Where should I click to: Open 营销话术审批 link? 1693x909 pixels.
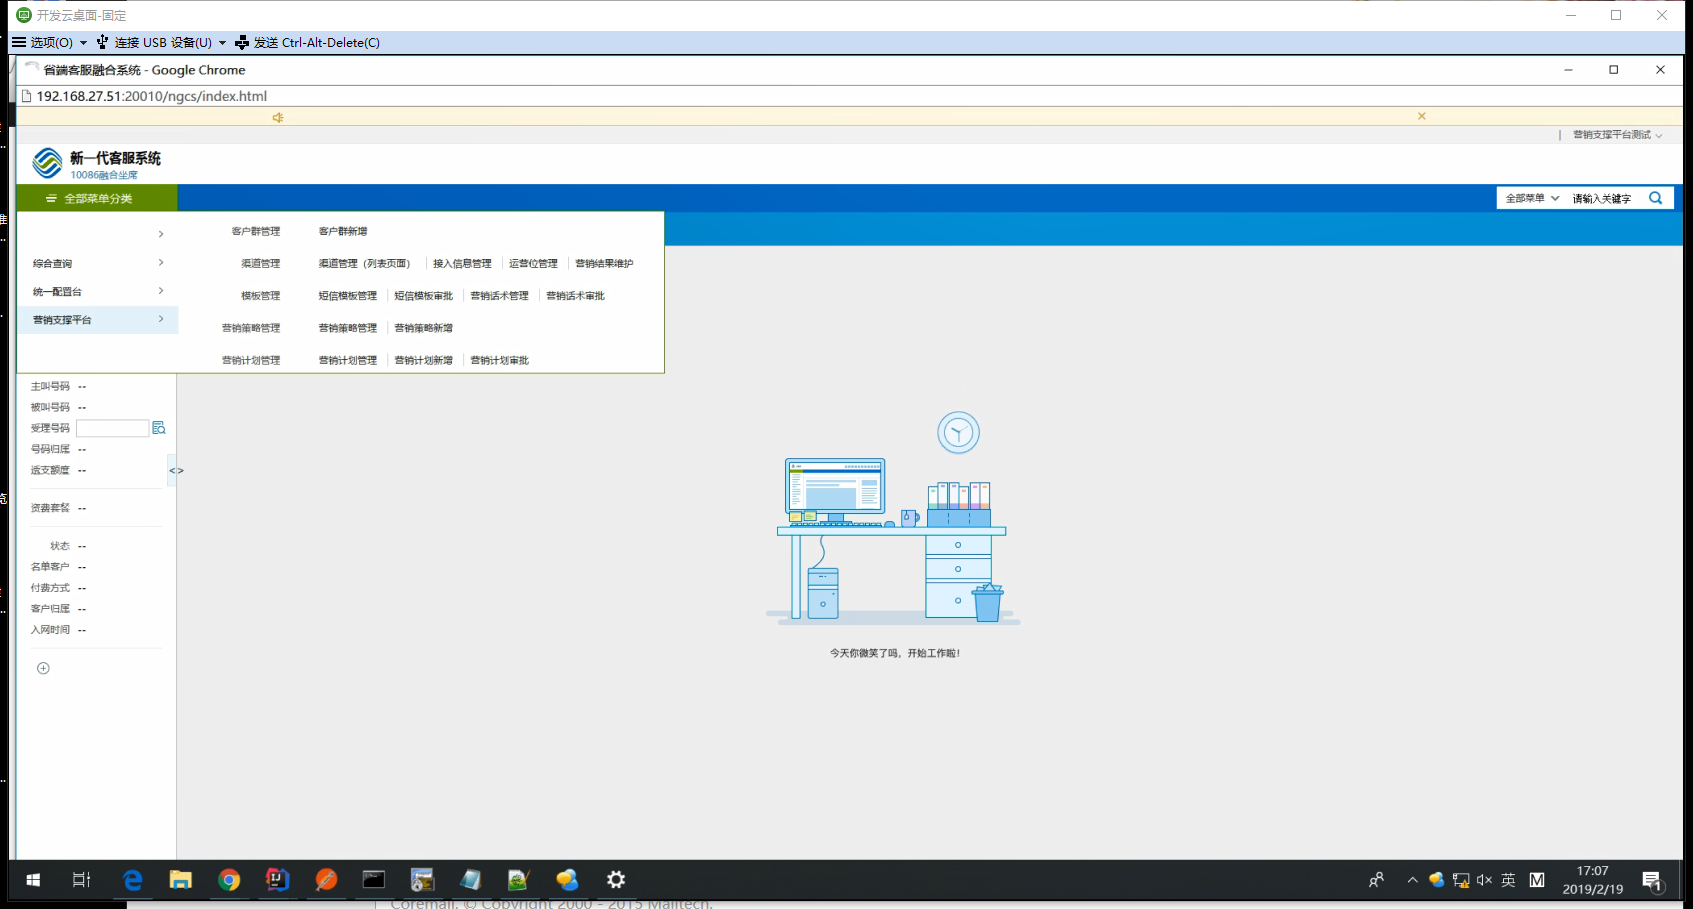(576, 295)
